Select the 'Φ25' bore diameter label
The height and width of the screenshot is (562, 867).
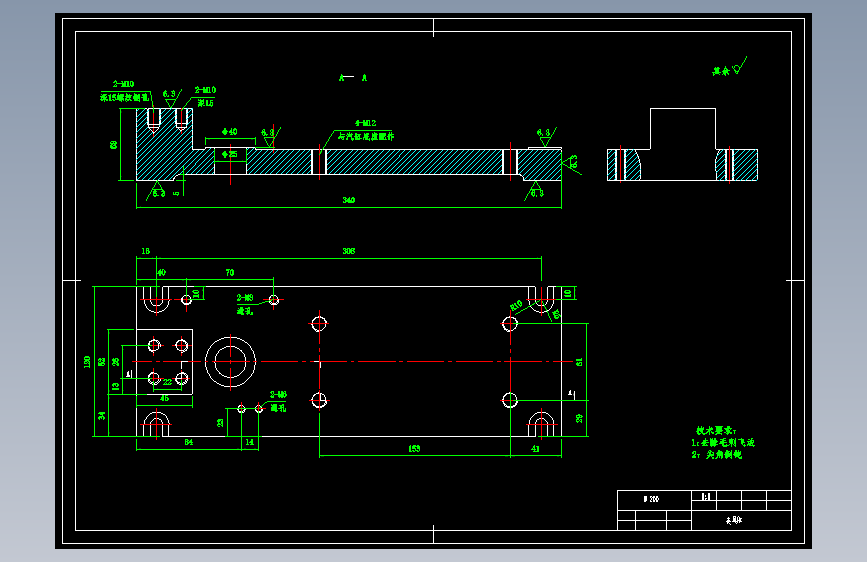(x=229, y=154)
